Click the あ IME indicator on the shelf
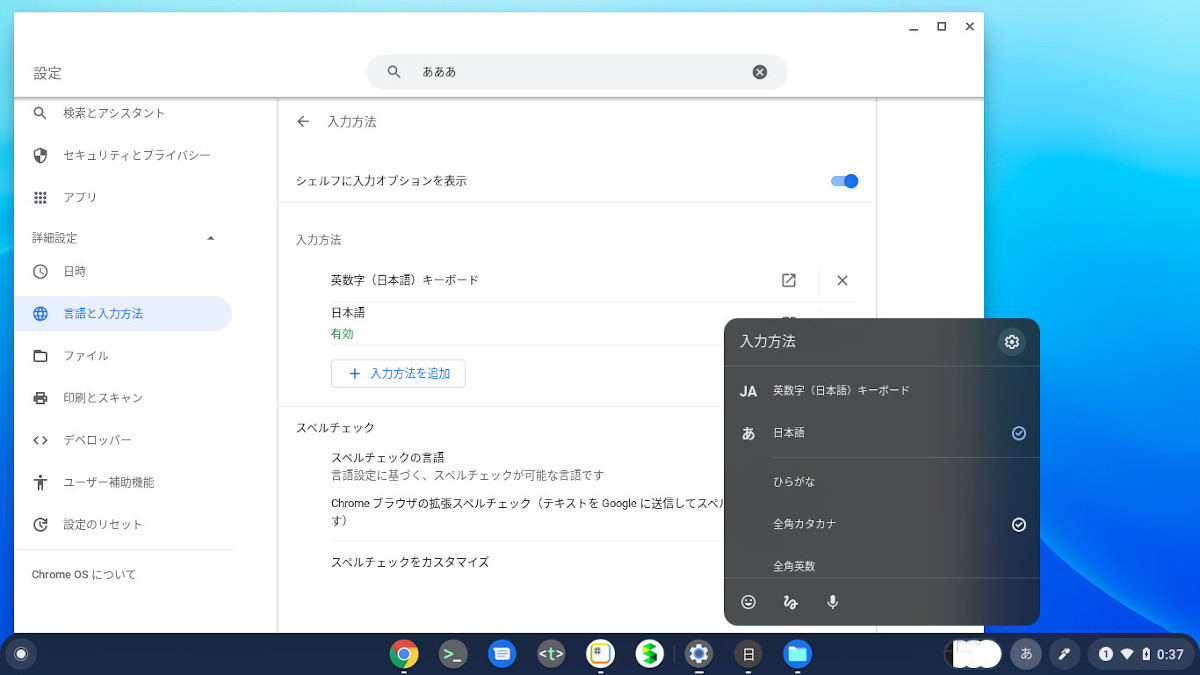Image resolution: width=1200 pixels, height=675 pixels. pyautogui.click(x=1026, y=653)
